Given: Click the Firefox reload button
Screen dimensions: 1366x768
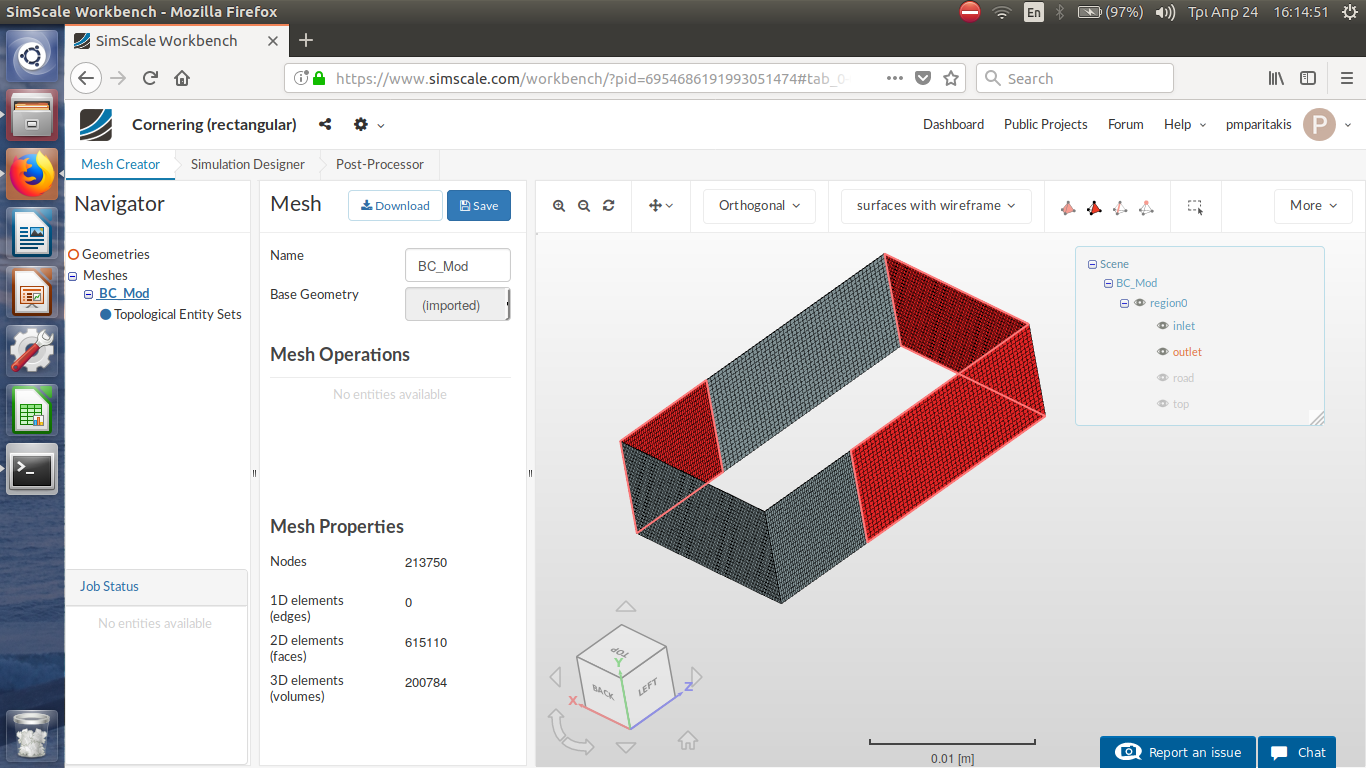Looking at the screenshot, I should pyautogui.click(x=151, y=78).
